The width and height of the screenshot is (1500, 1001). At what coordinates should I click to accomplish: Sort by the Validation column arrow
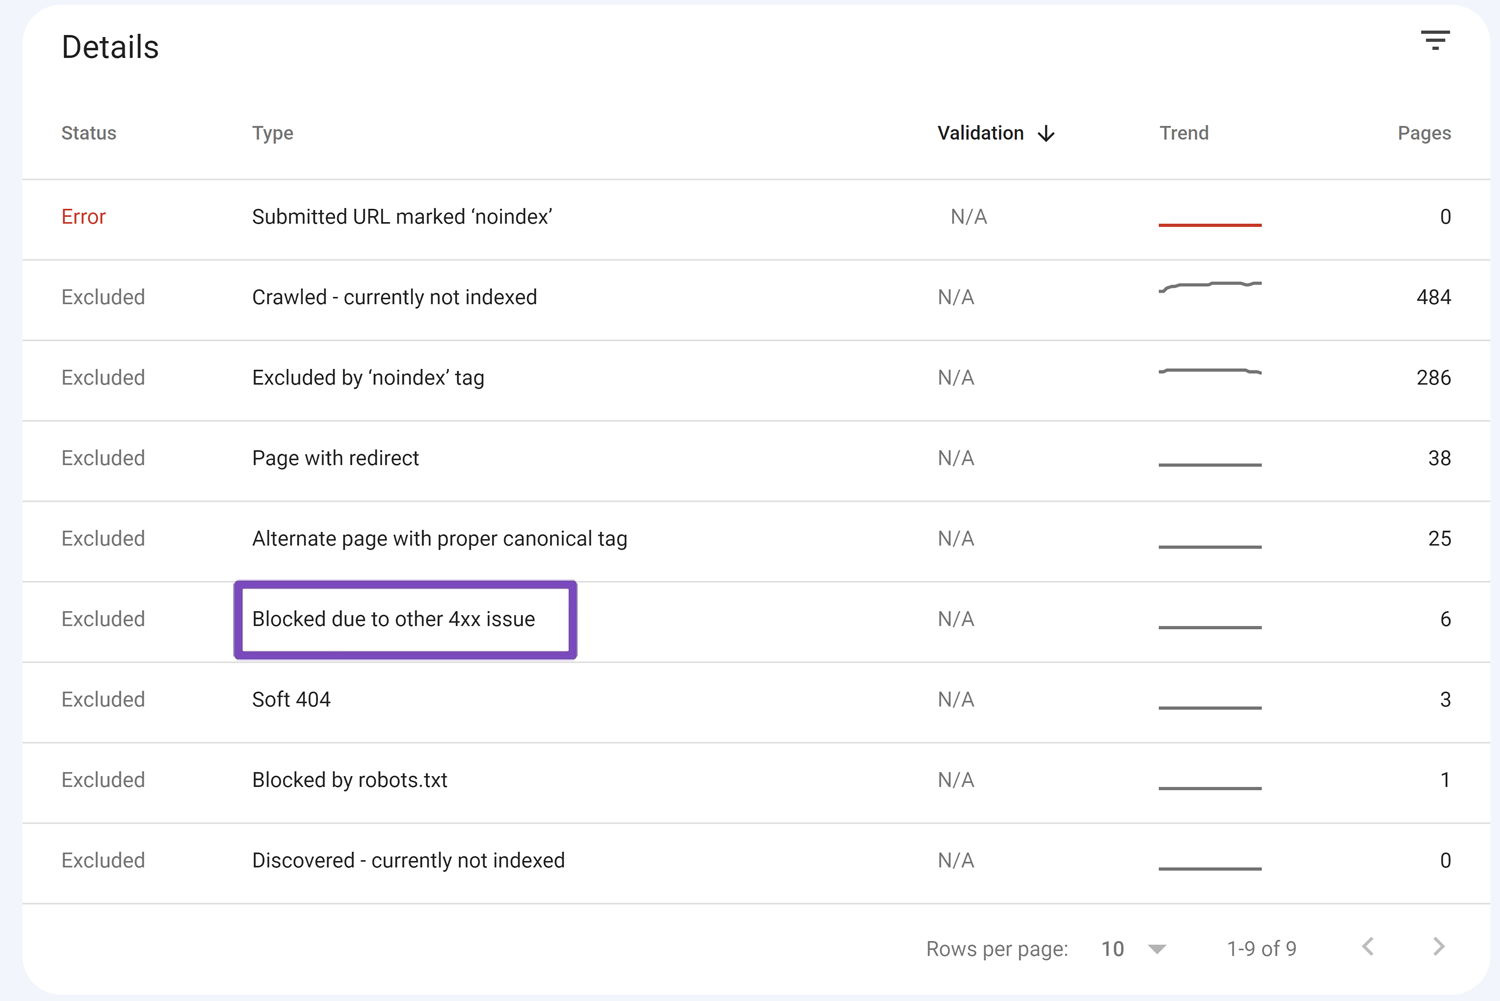click(1046, 134)
